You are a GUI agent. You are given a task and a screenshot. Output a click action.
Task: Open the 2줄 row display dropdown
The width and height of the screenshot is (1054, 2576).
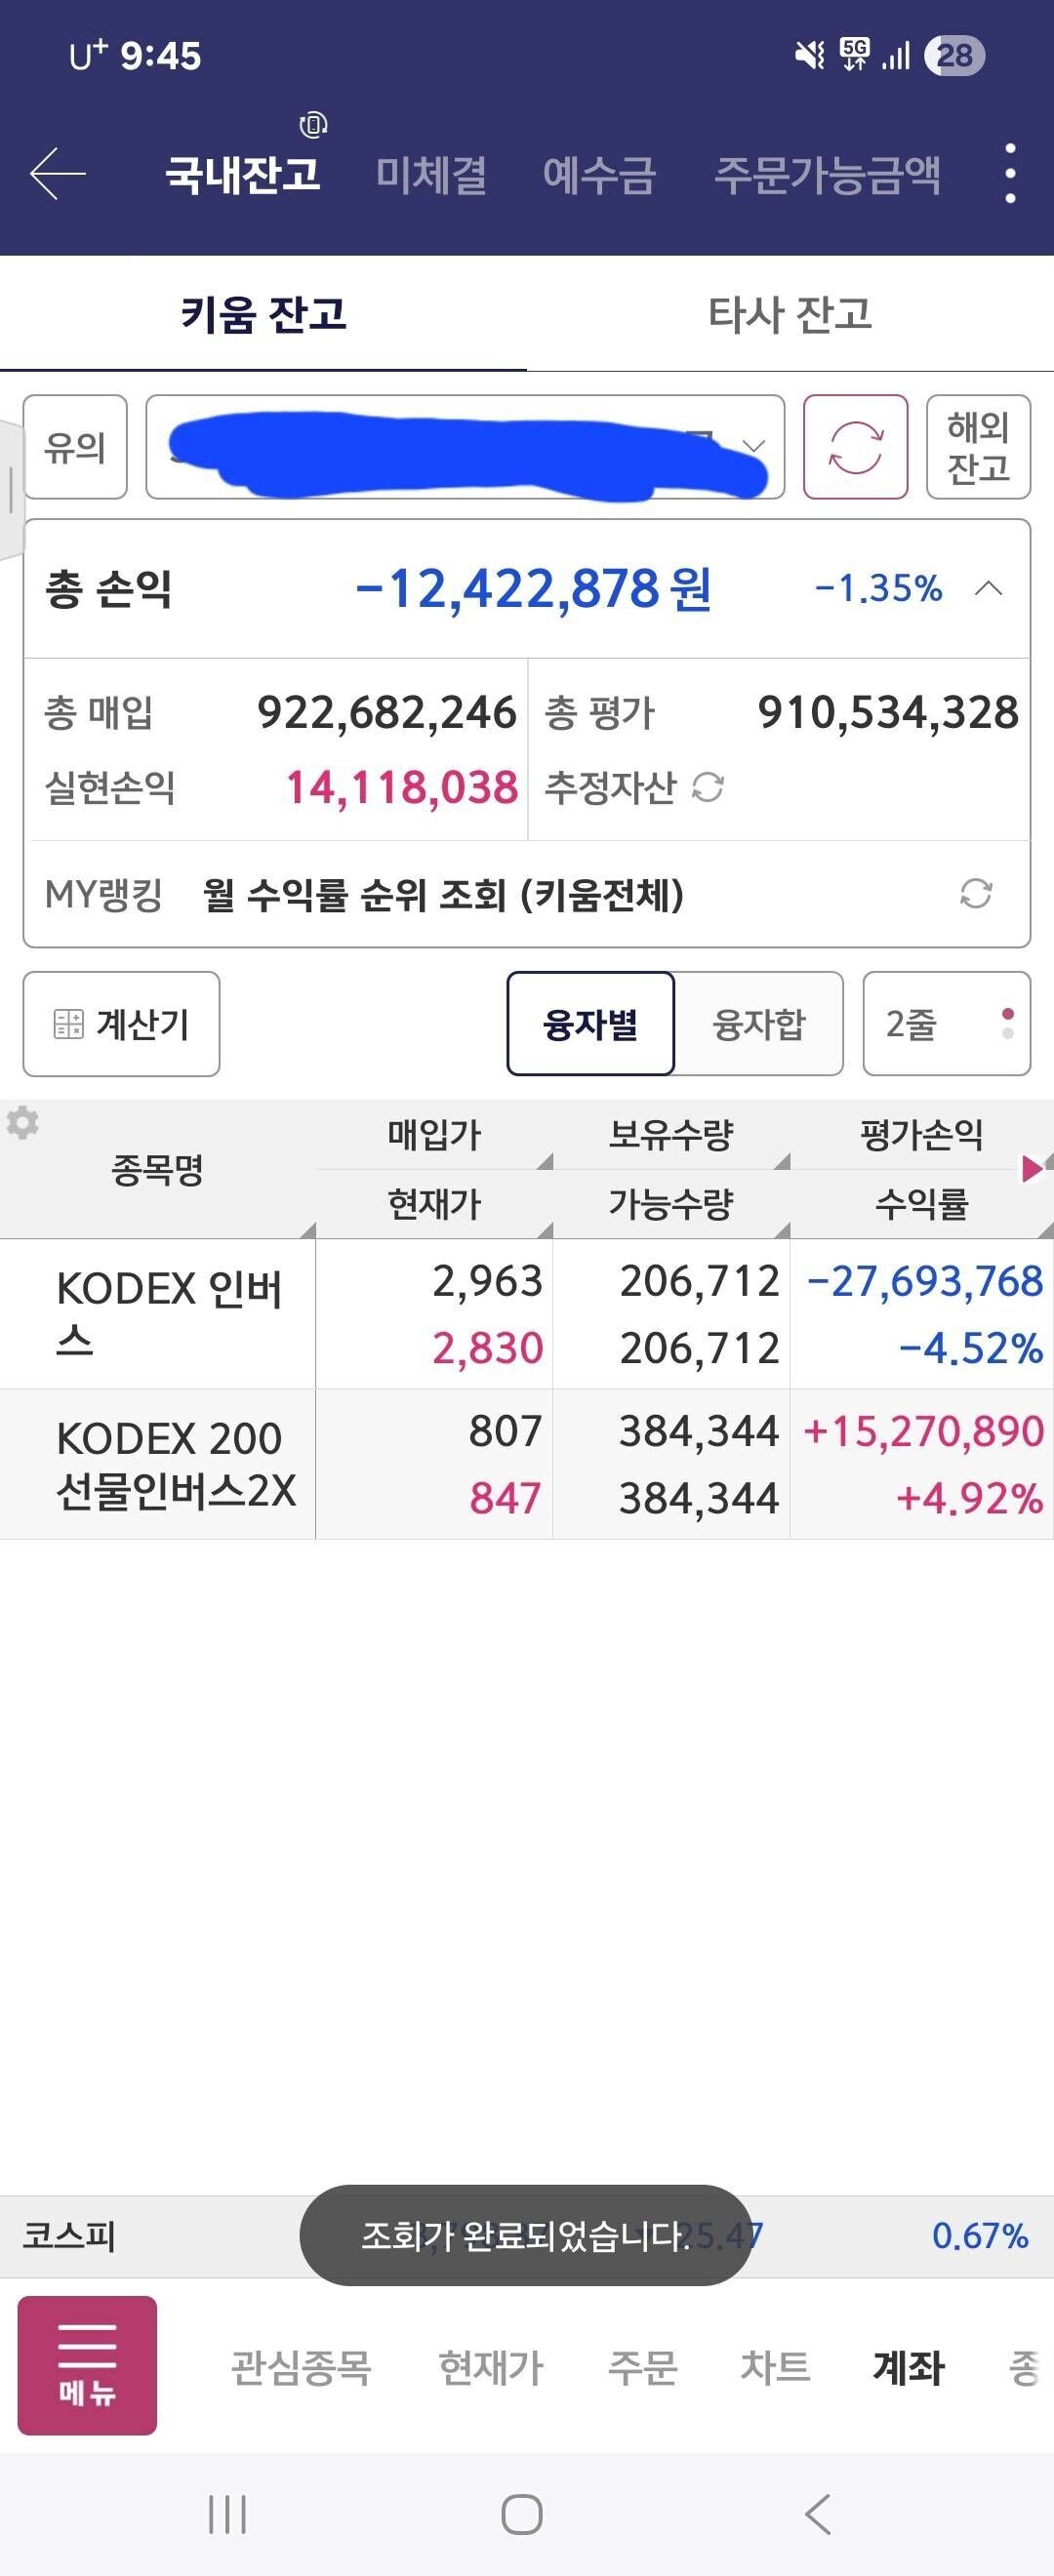[946, 1026]
